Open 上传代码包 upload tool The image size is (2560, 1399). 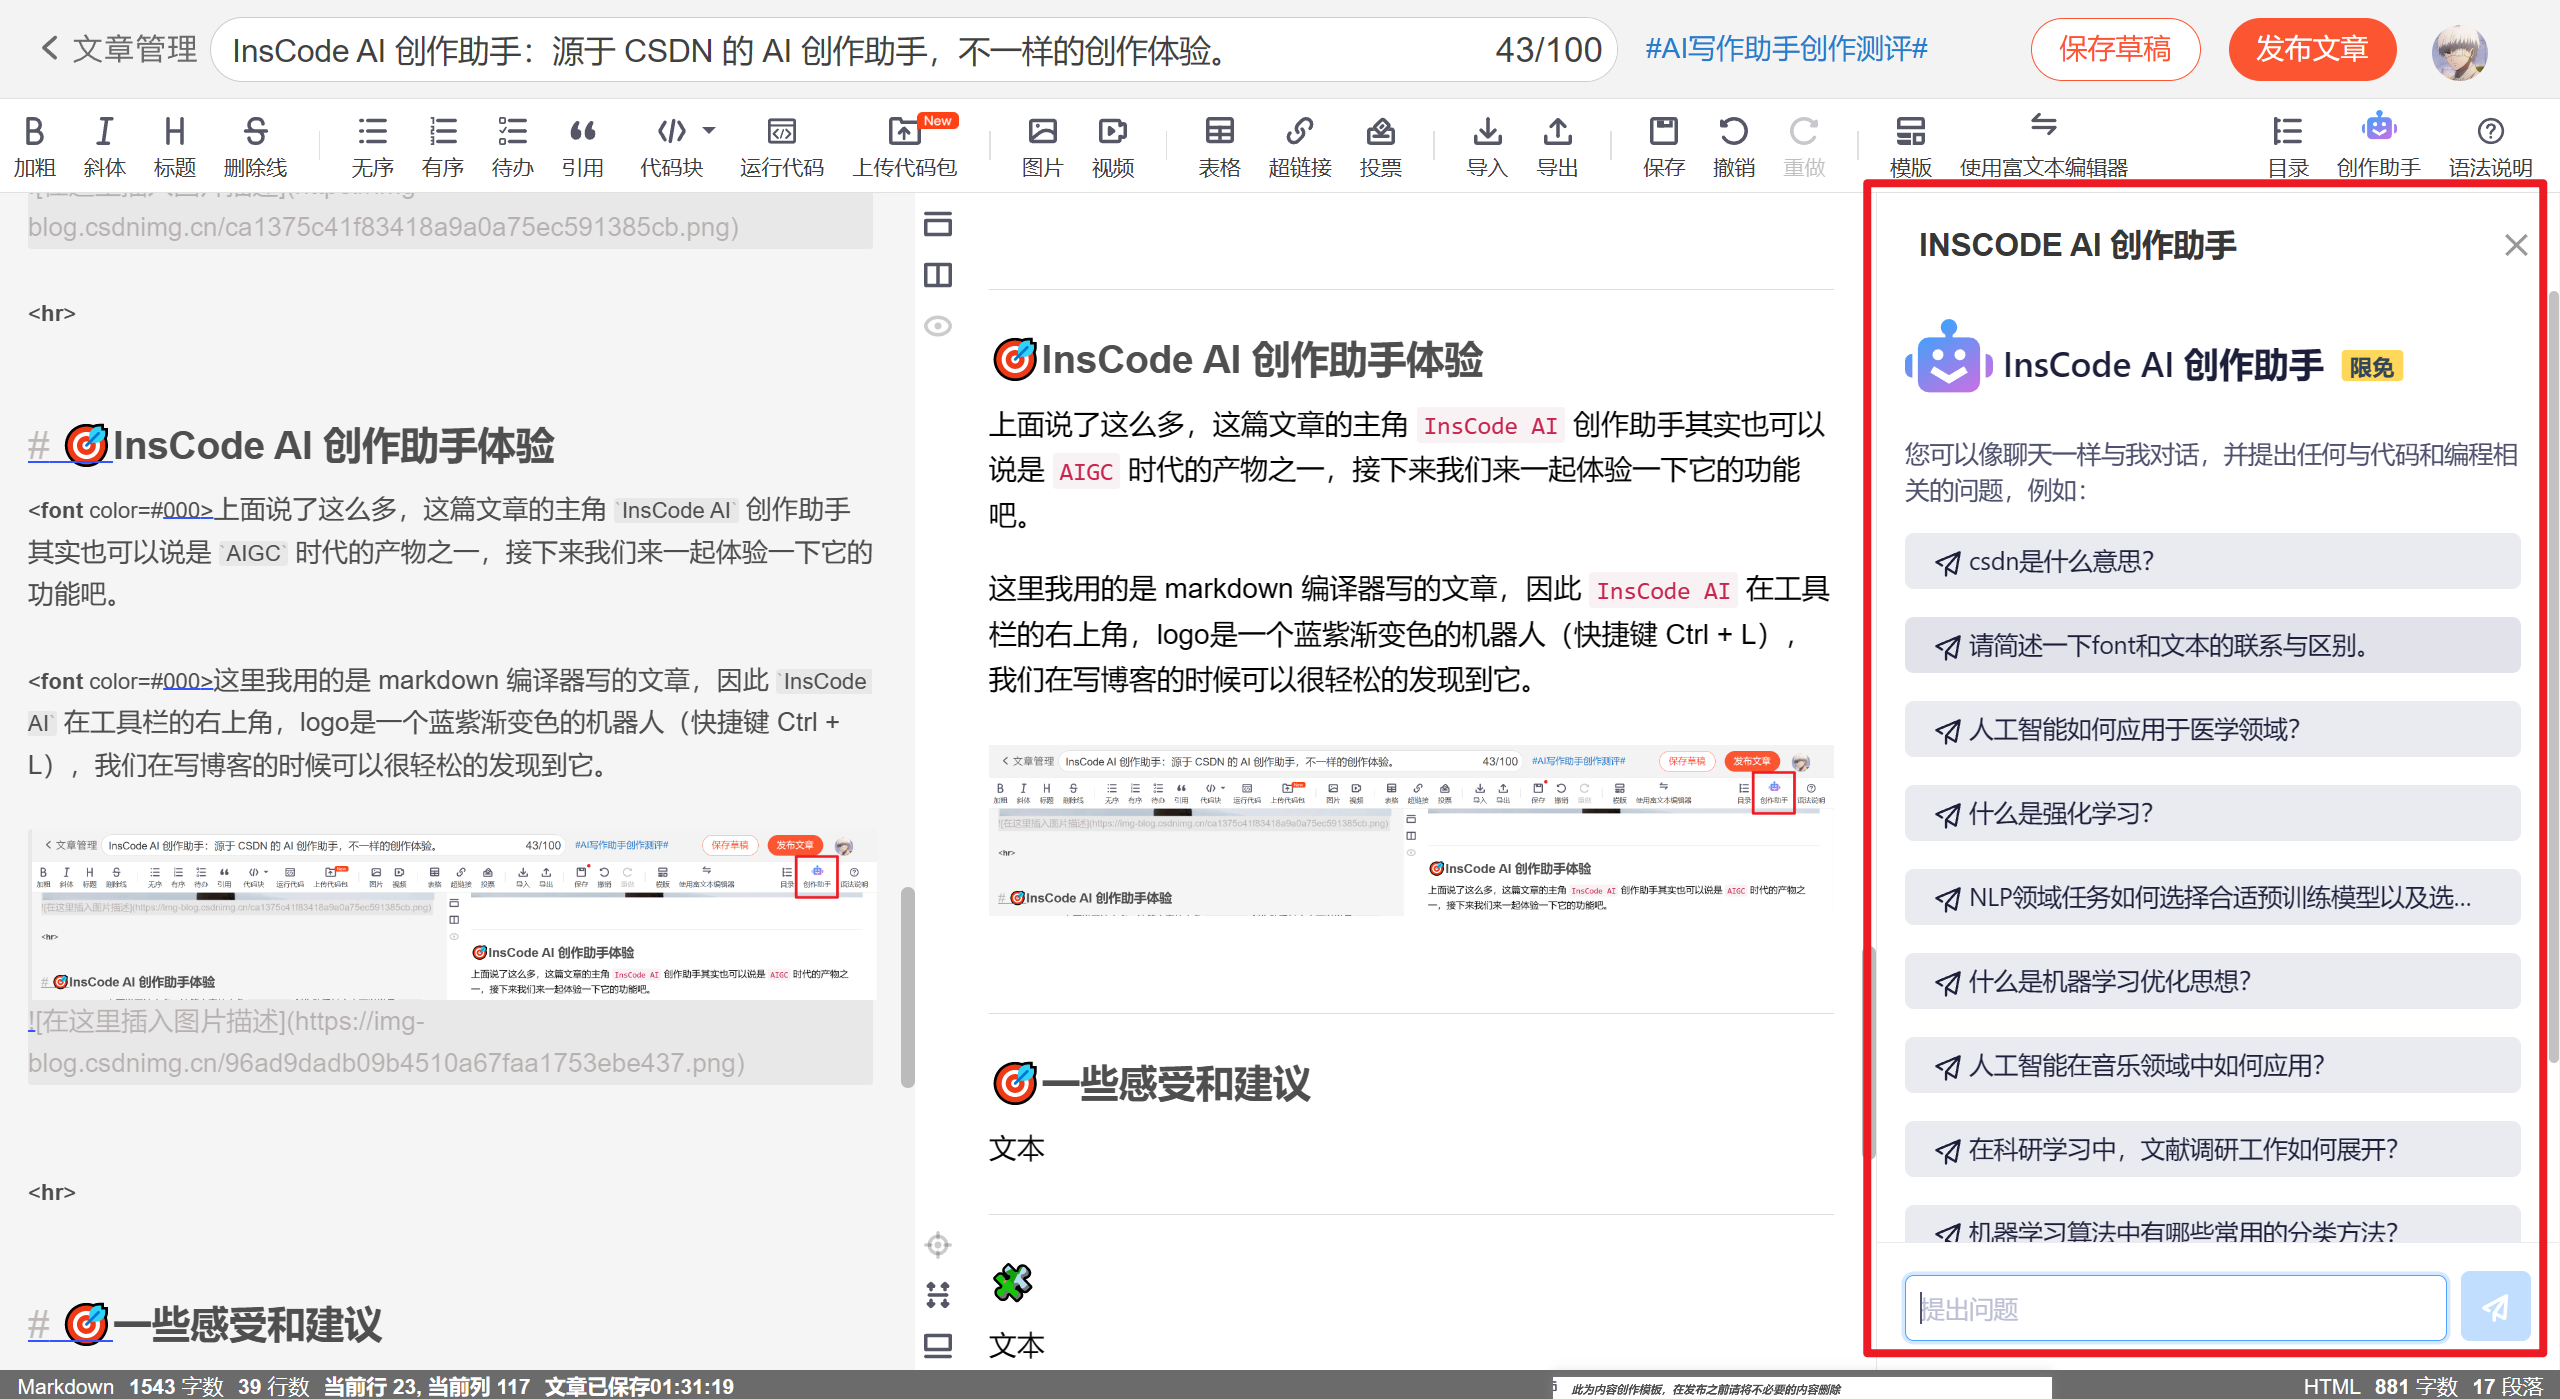click(x=904, y=146)
